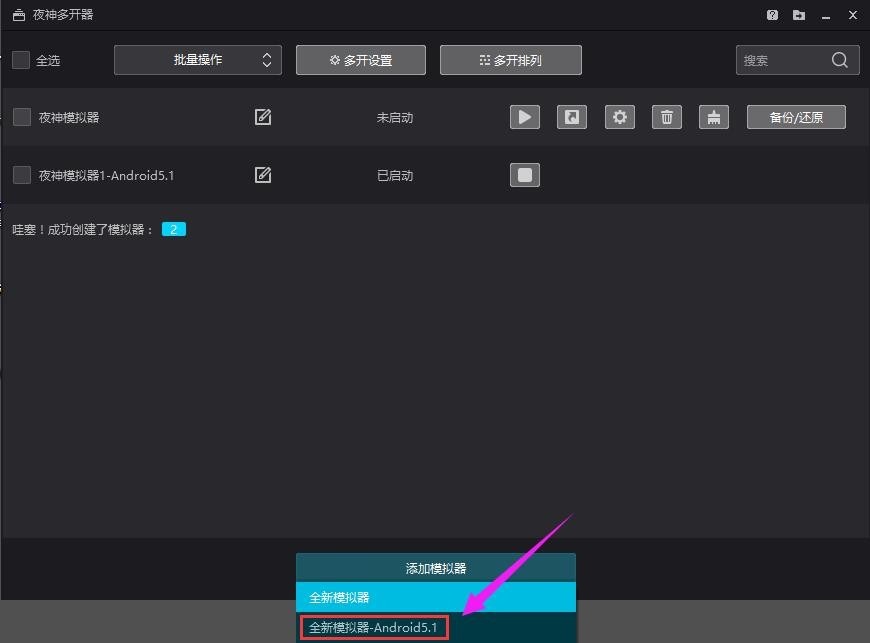Click the import folder icon in title bar

click(798, 15)
